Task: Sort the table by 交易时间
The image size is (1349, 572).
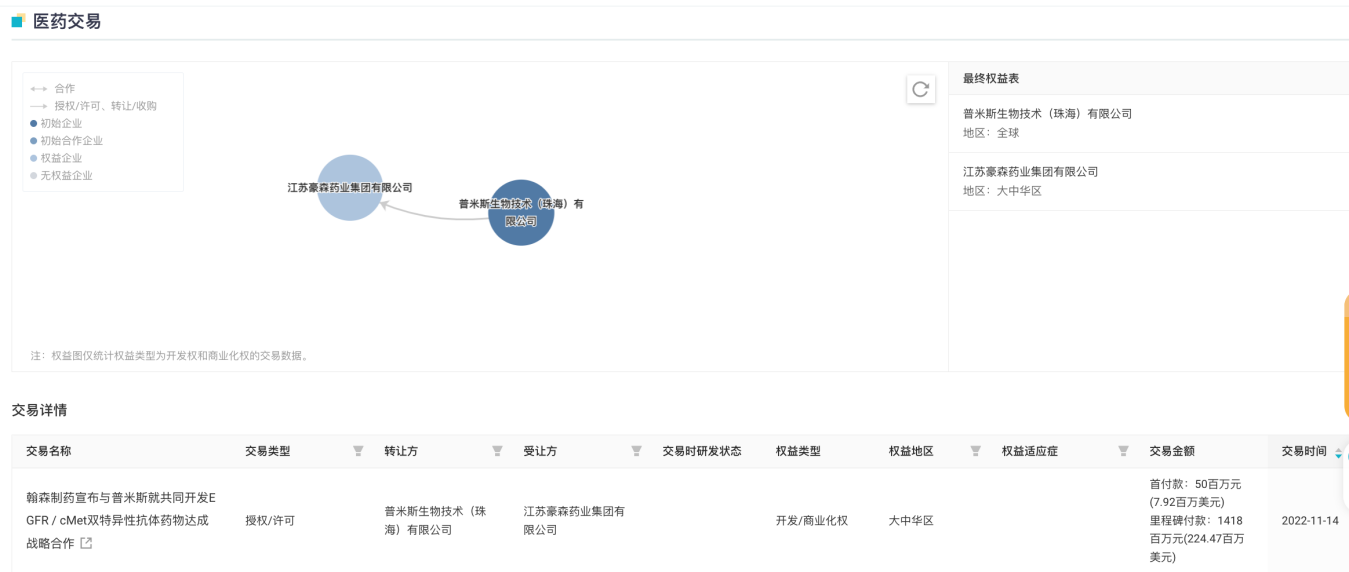Action: click(x=1338, y=452)
